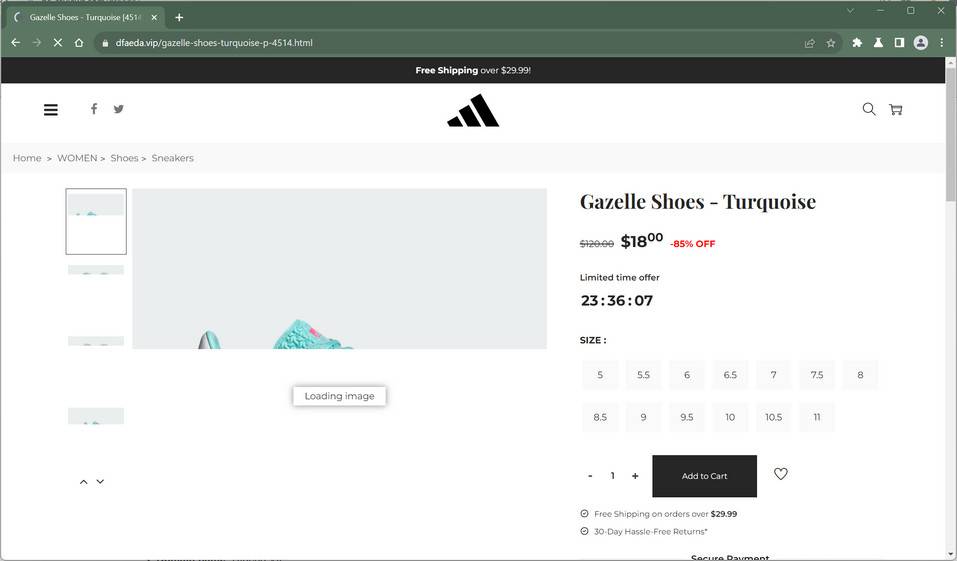Open browser profile menu
The width and height of the screenshot is (957, 561).
coord(920,43)
